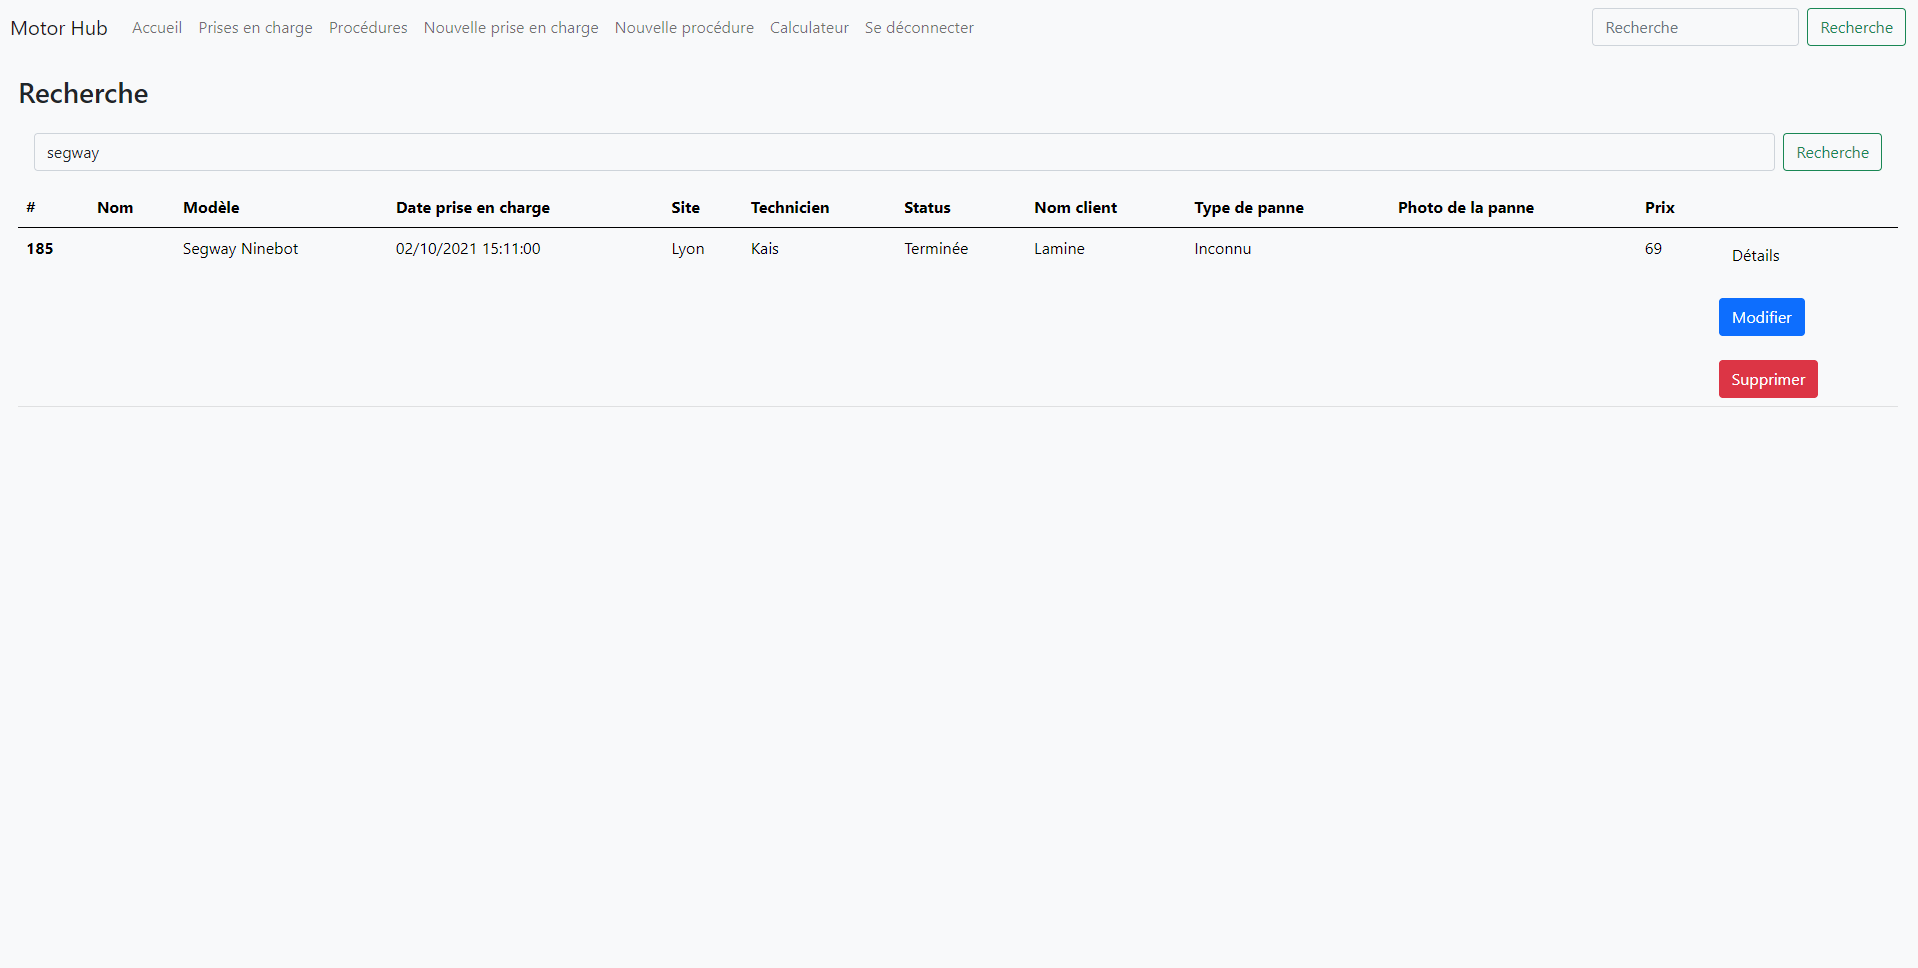This screenshot has width=1918, height=968.
Task: Click the Technicien column header
Action: coord(790,208)
